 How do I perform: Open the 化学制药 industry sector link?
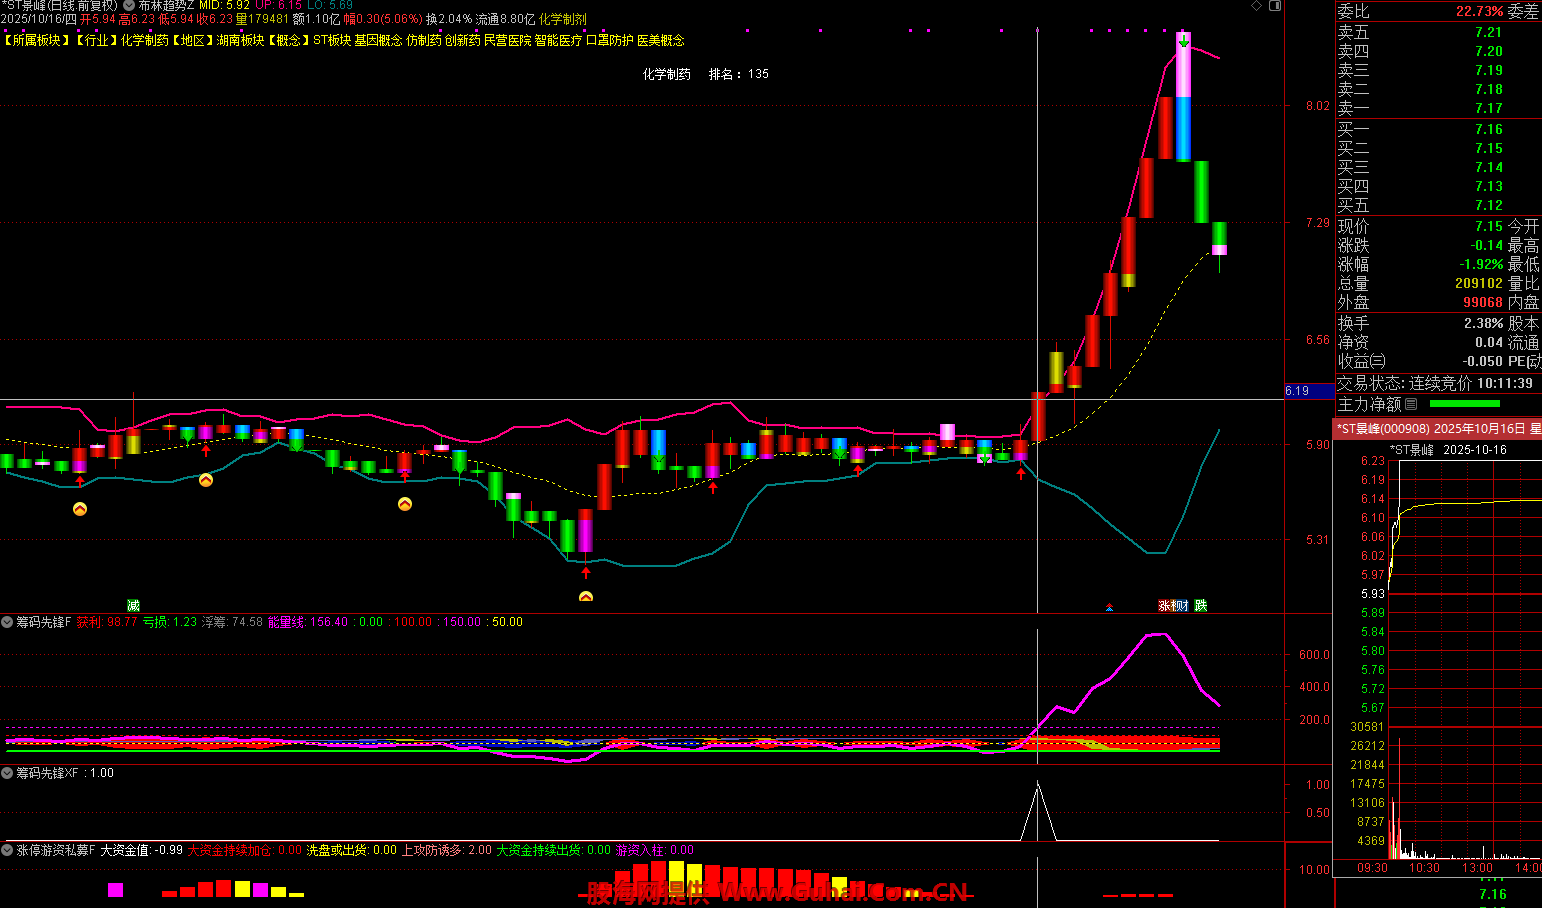[x=145, y=40]
